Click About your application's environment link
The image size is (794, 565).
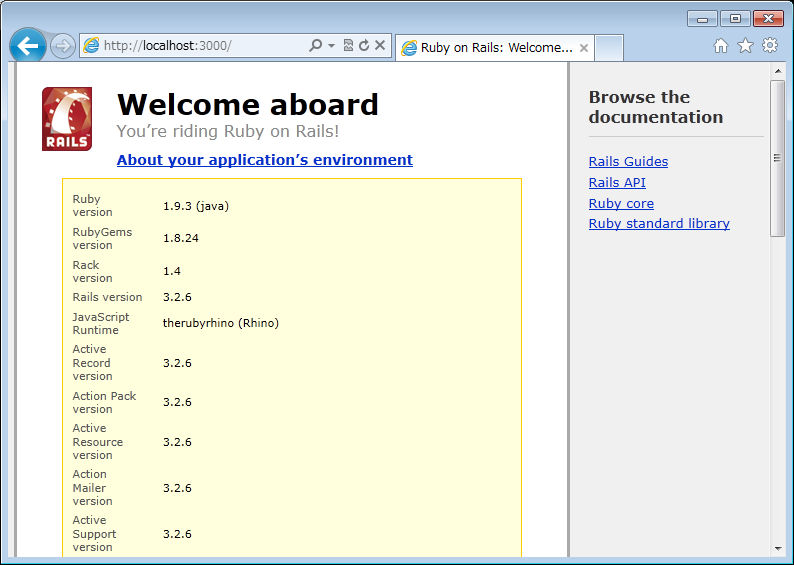(264, 160)
